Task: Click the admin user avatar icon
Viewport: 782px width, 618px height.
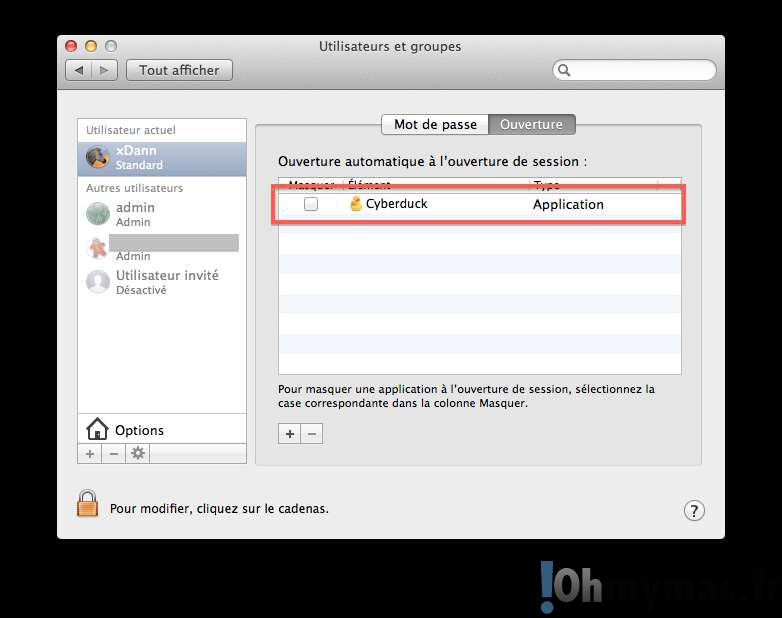Action: [x=98, y=213]
